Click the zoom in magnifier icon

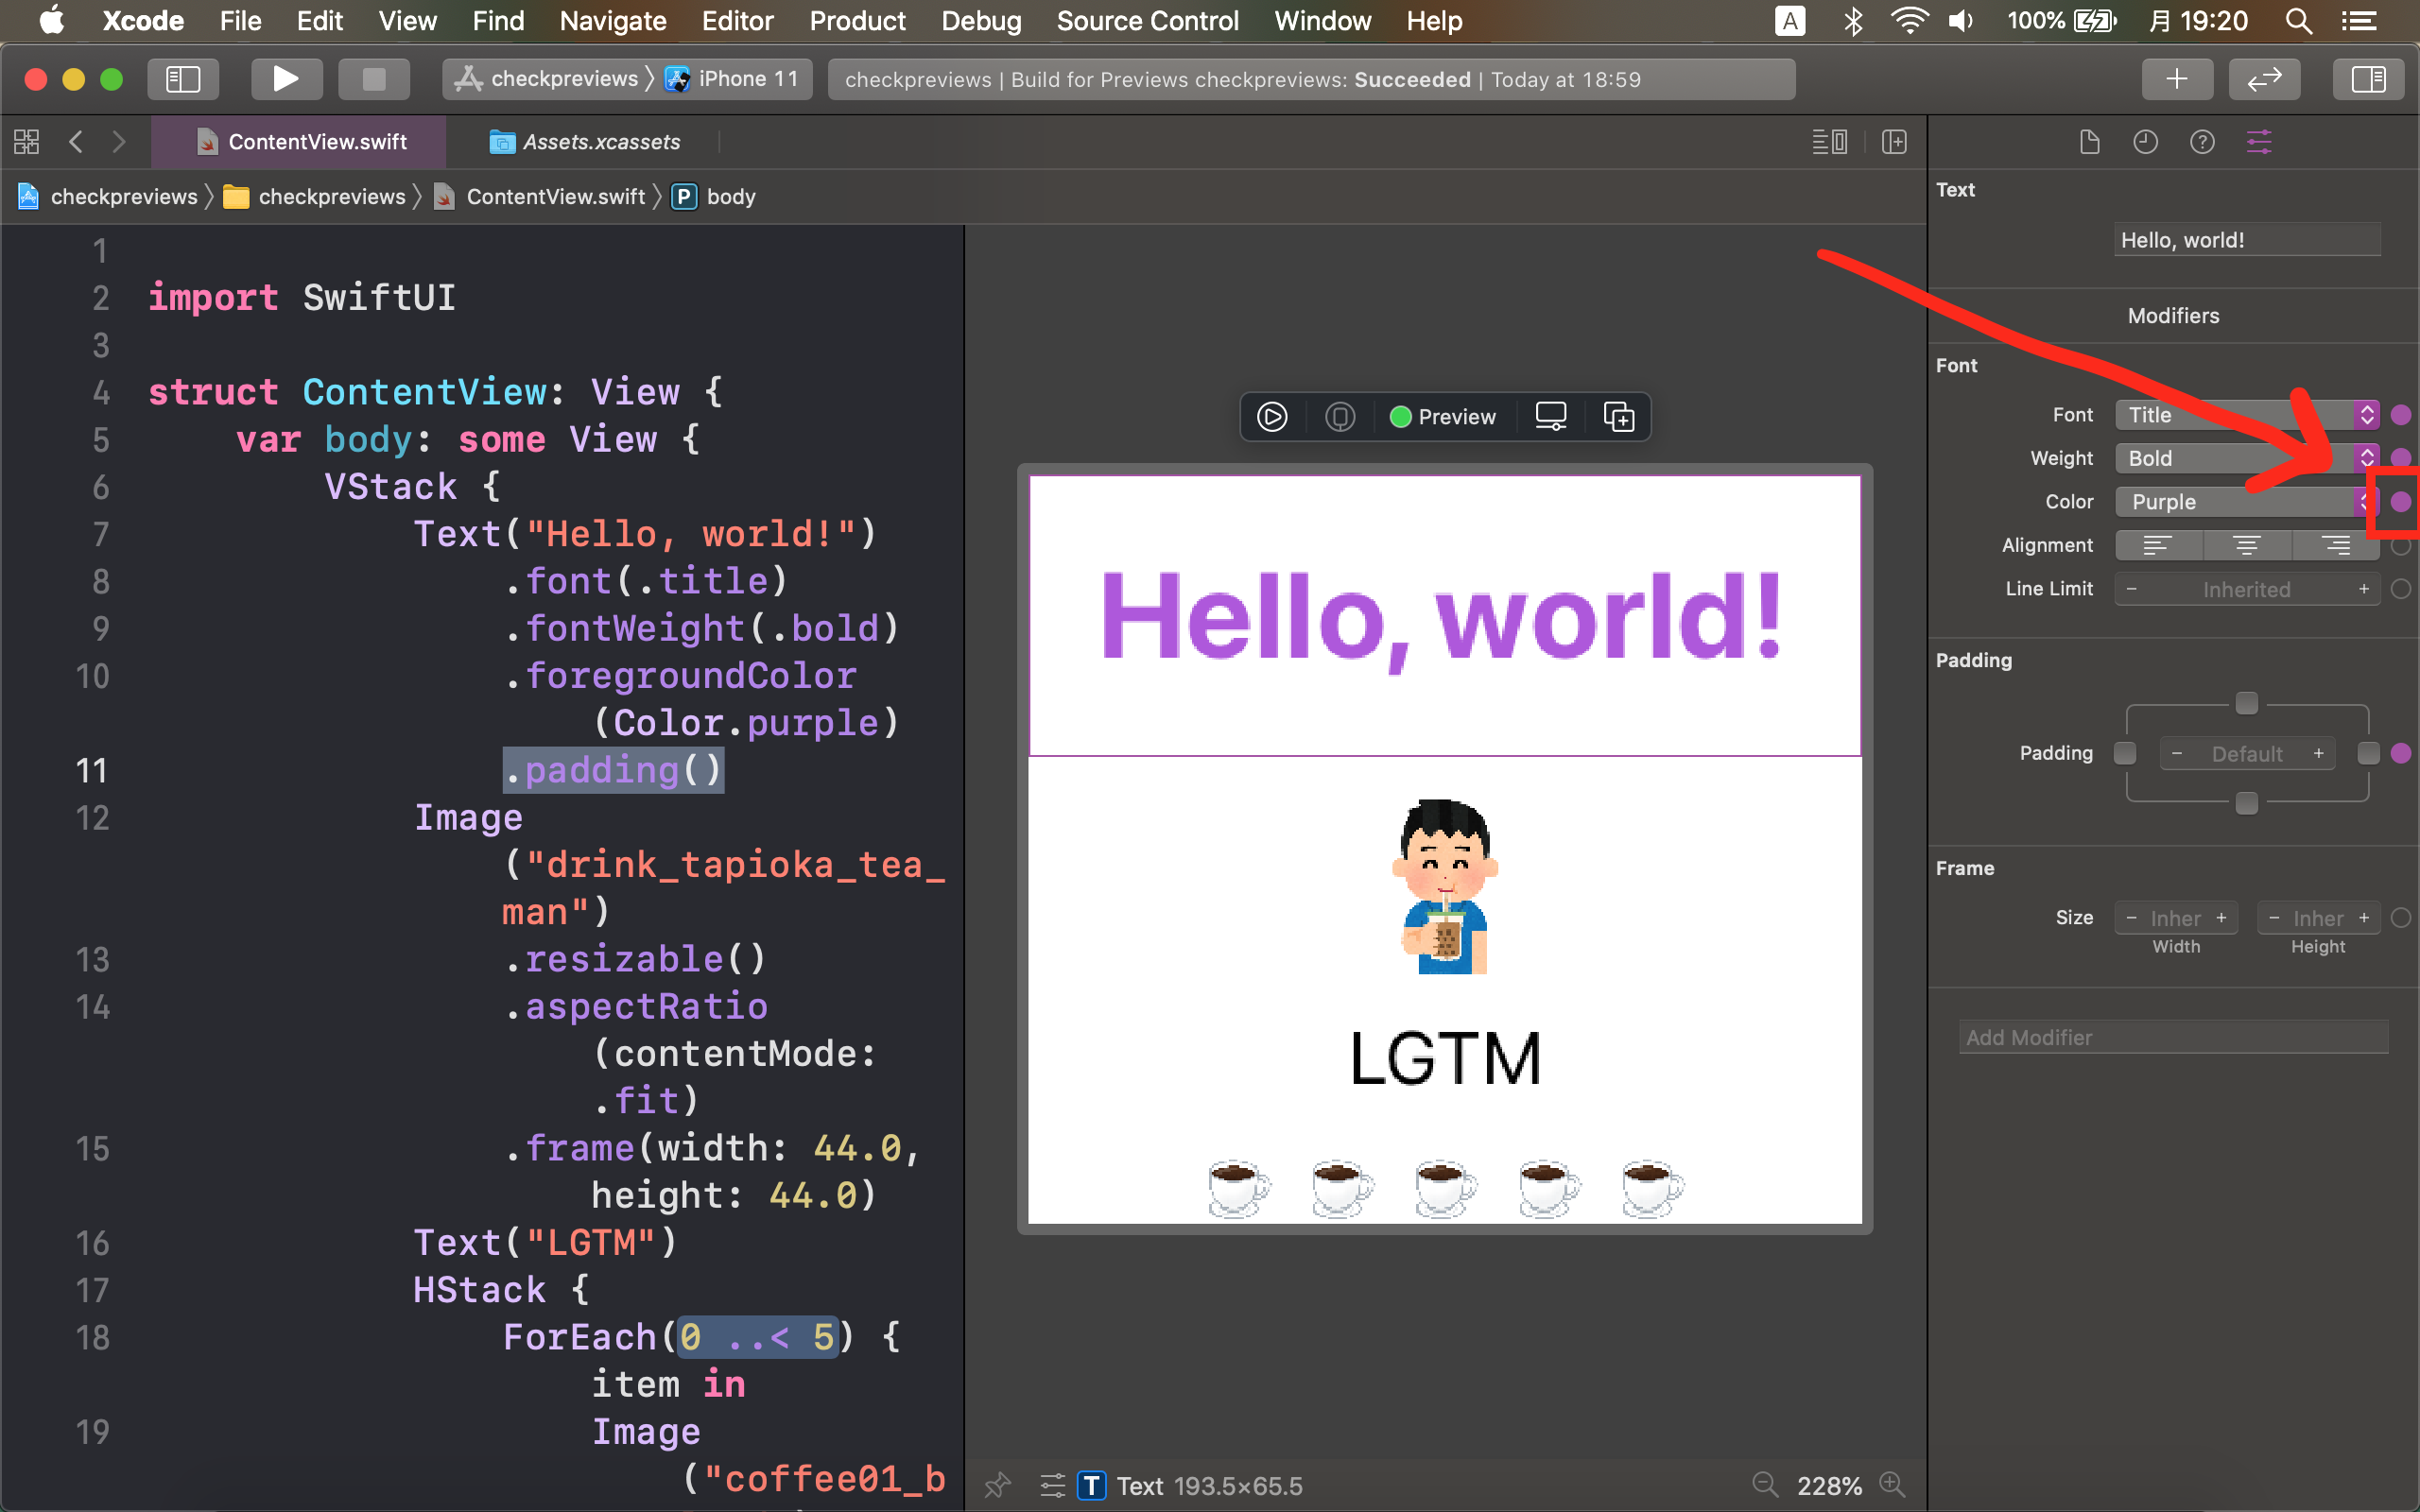click(x=1892, y=1485)
